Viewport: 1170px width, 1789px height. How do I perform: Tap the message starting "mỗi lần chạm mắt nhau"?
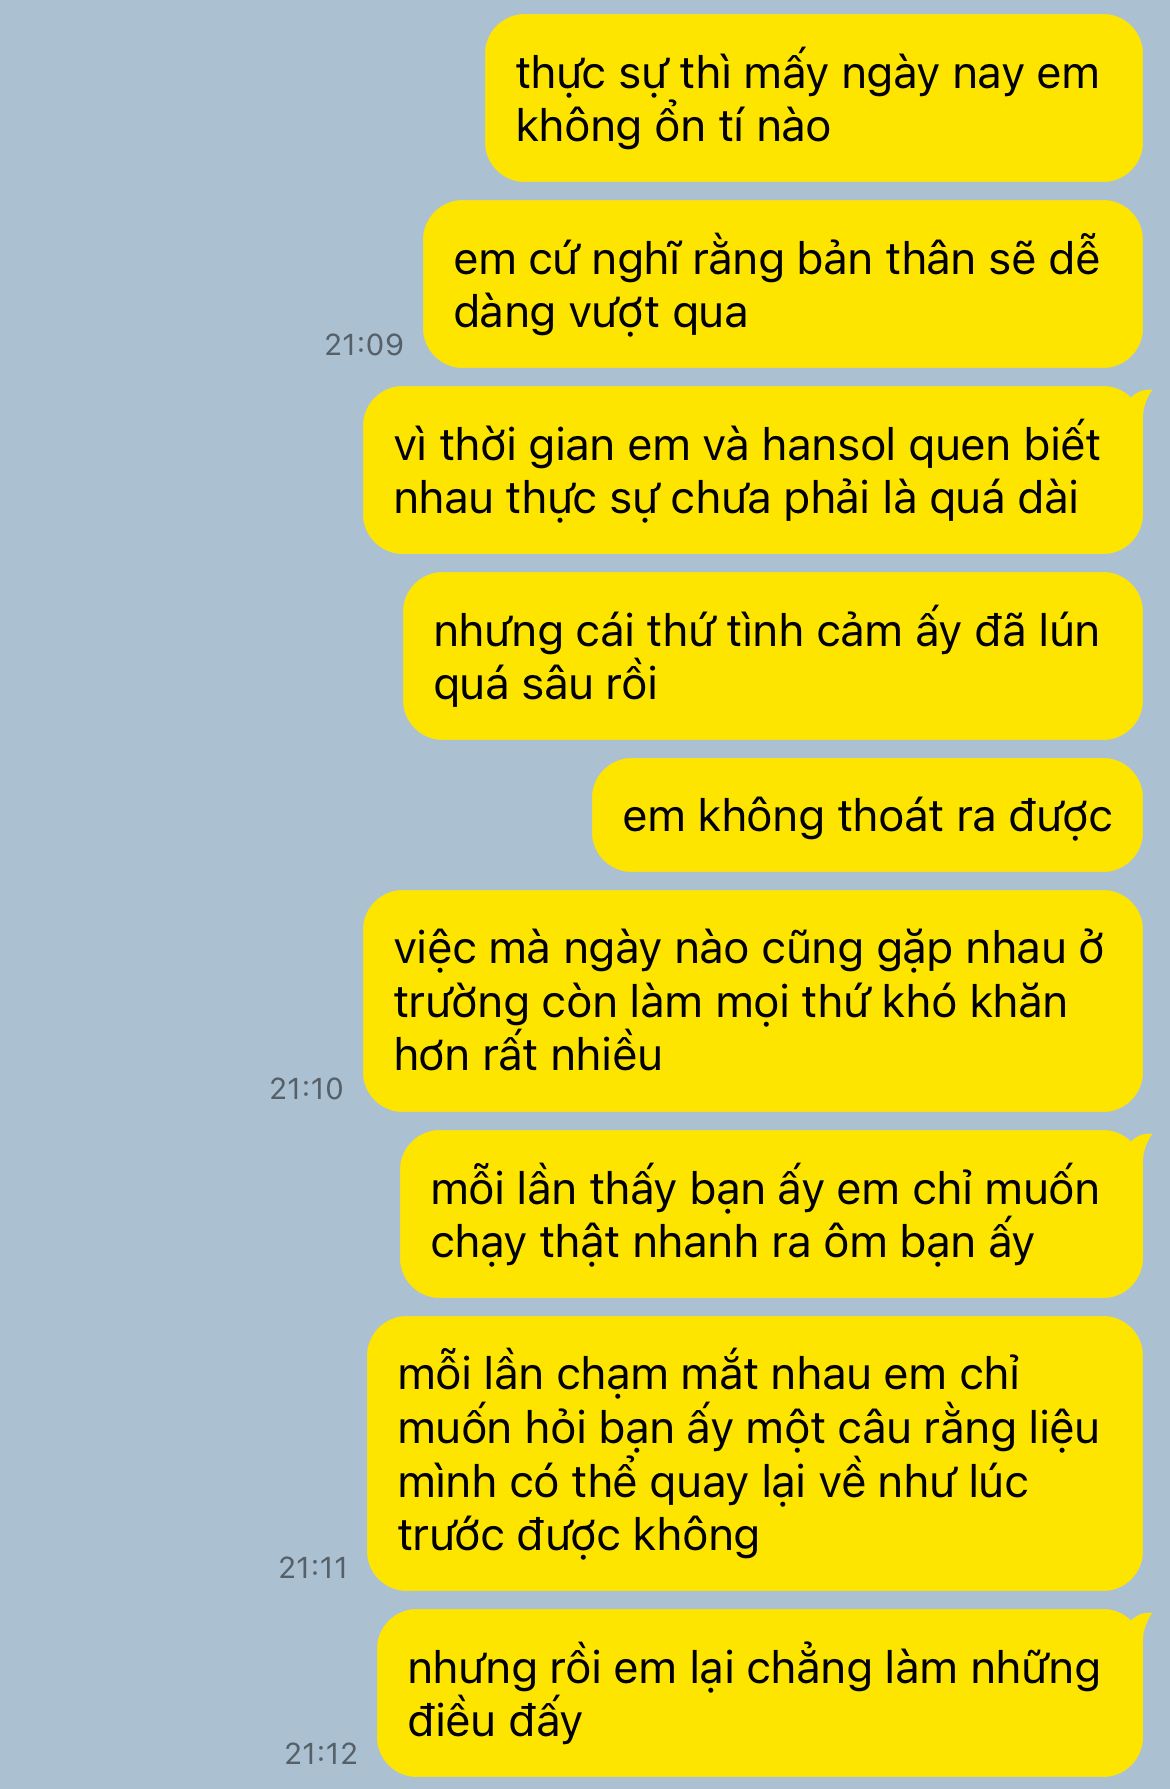[754, 1453]
